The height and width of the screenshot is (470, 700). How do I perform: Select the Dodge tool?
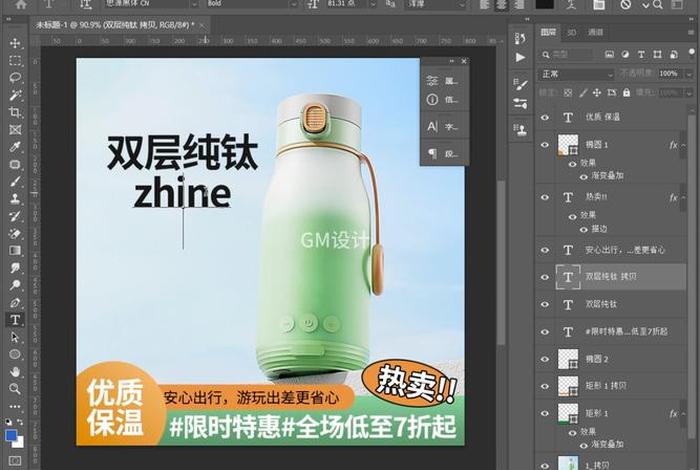[x=15, y=285]
